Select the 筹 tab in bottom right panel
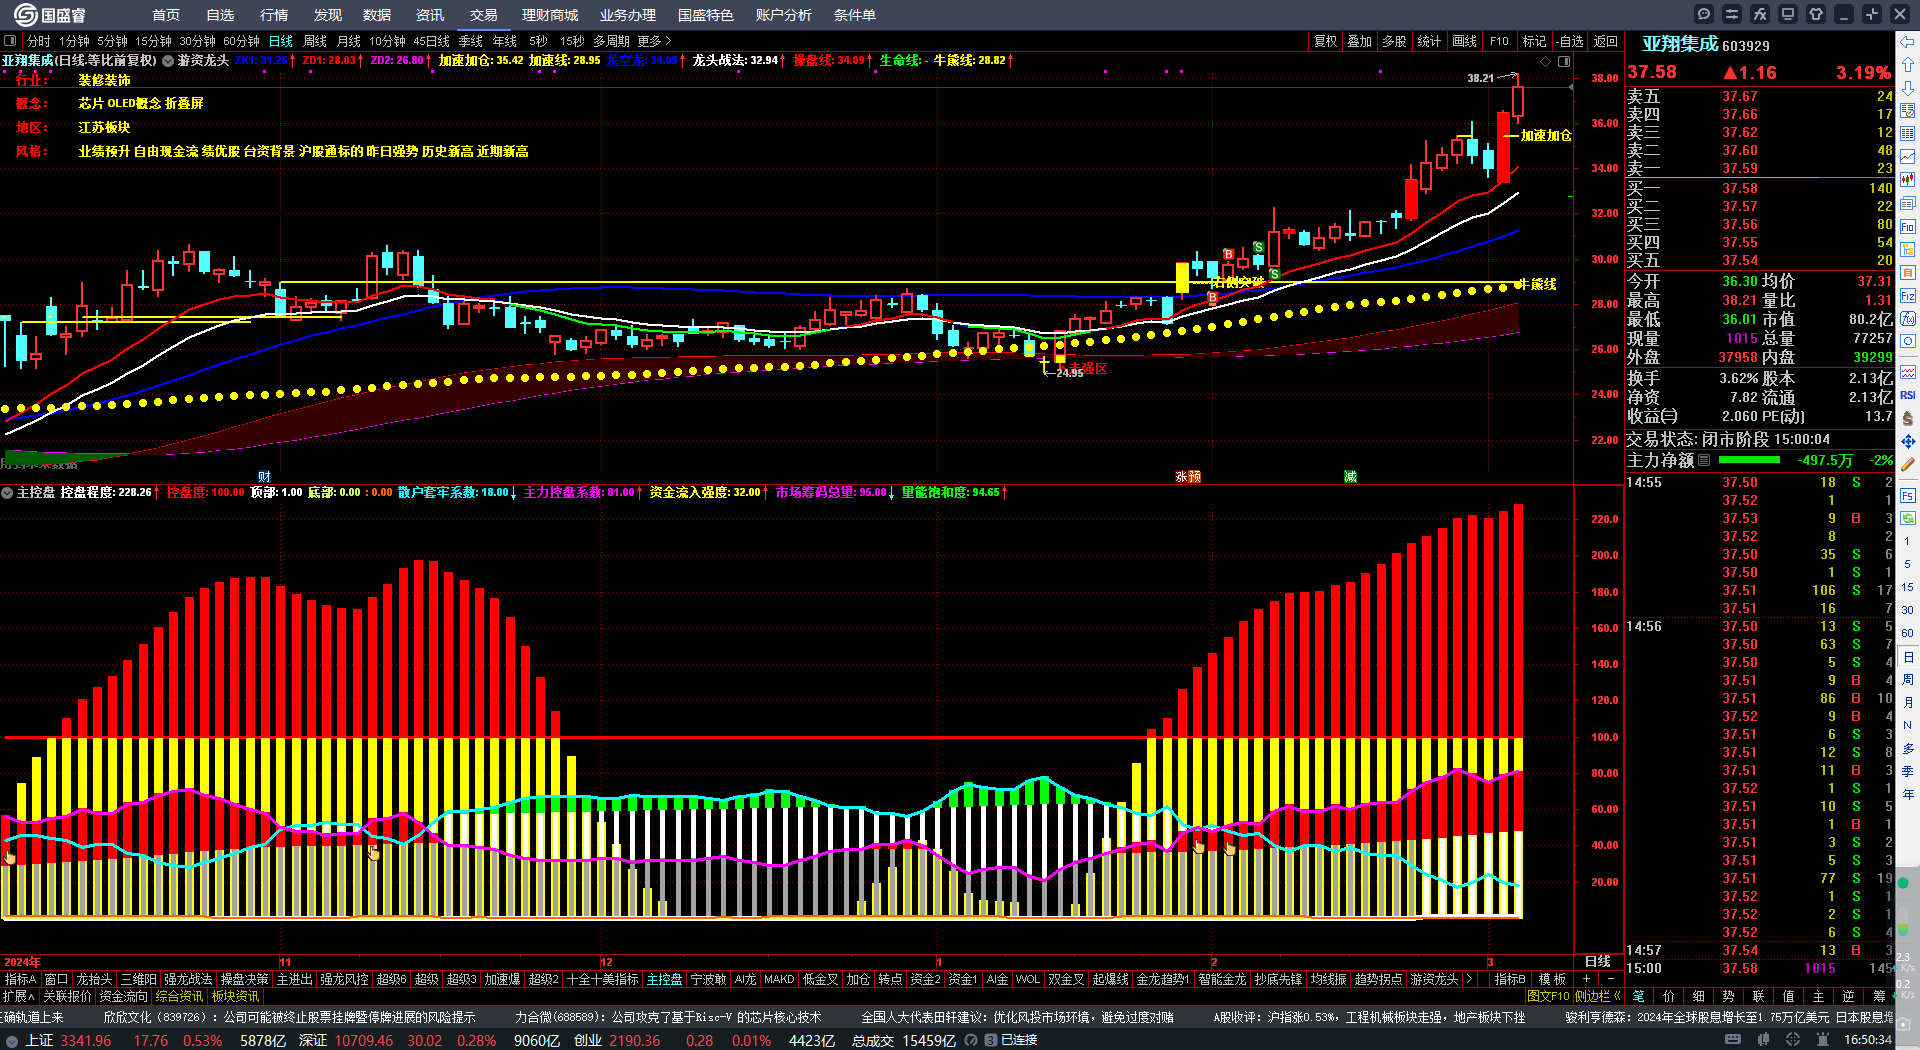 1880,996
